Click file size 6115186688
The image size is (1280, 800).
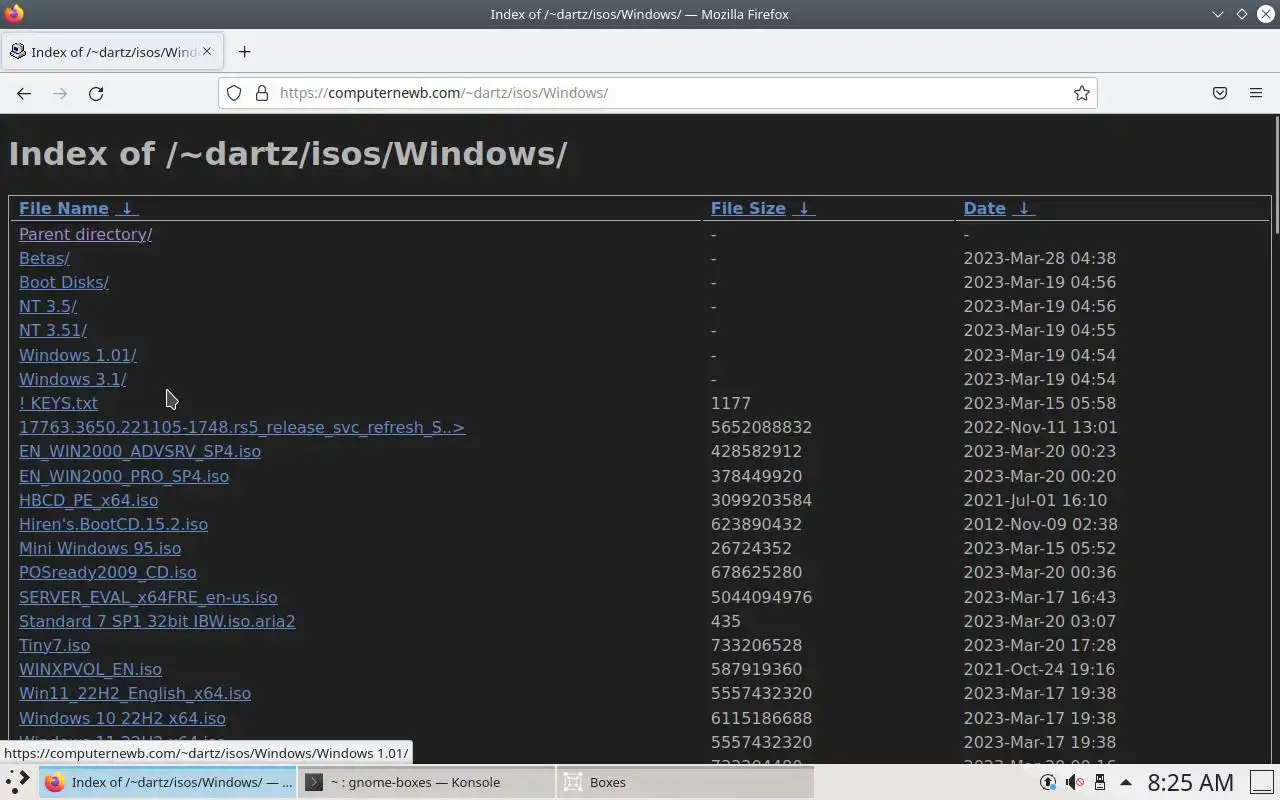761,718
